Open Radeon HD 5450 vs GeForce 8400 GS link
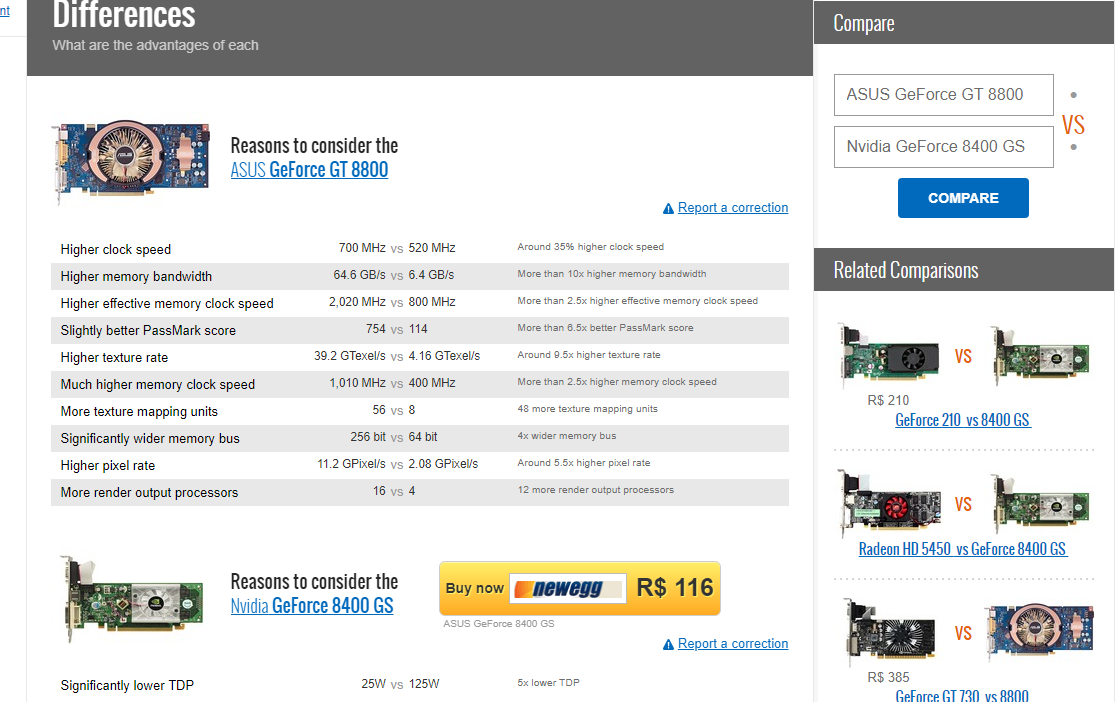Viewport: 1115px width, 702px height. coord(963,549)
